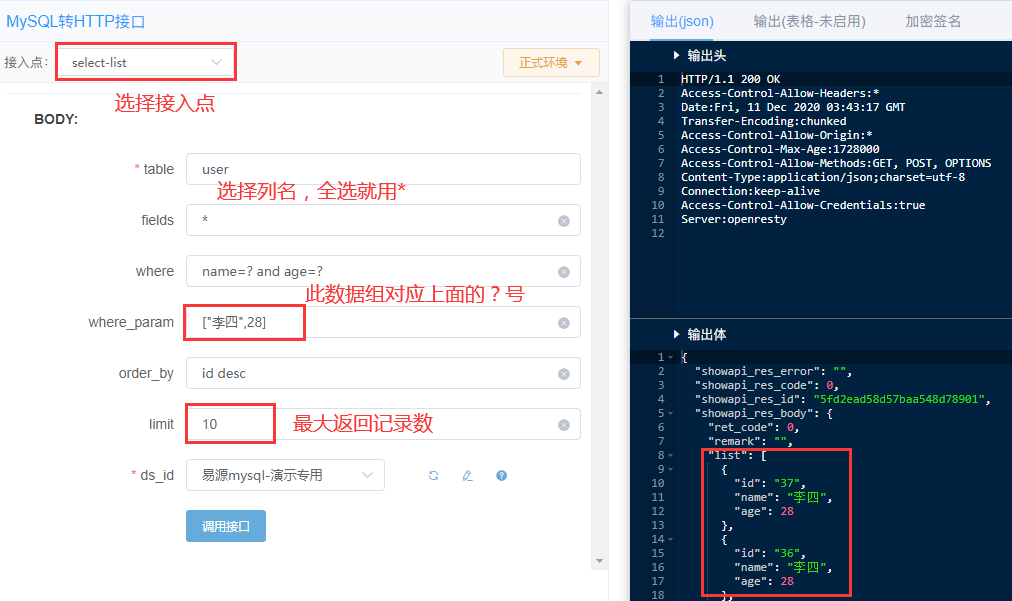Screen dimensions: 1012x601
Task: Collapse the 输出体 section triangle
Action: point(676,334)
